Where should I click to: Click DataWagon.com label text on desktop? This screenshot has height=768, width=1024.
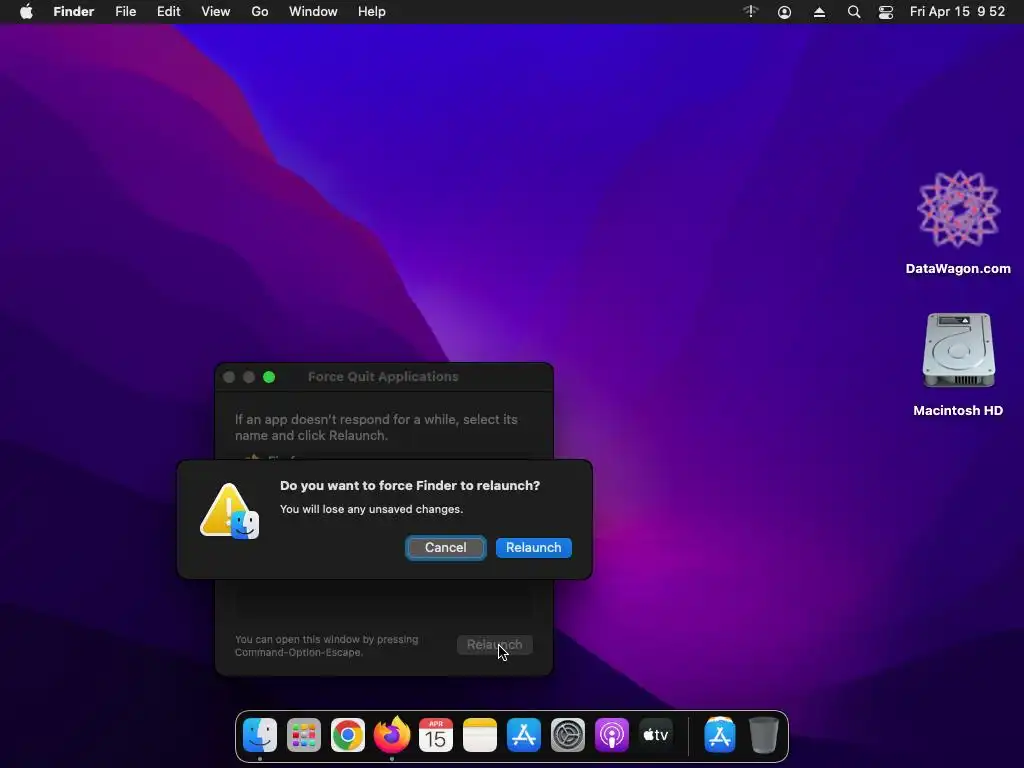[x=958, y=268]
